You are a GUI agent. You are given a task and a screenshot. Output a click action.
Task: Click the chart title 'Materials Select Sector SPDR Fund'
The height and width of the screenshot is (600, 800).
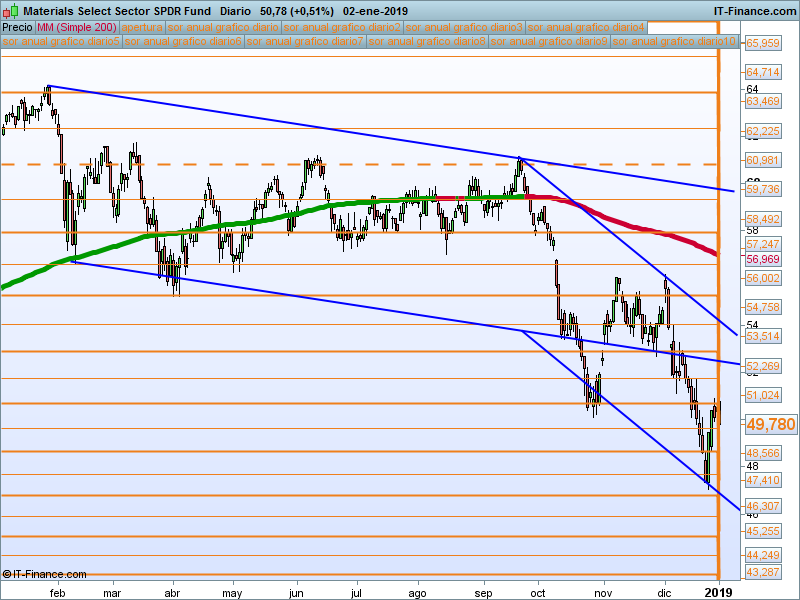pyautogui.click(x=117, y=11)
